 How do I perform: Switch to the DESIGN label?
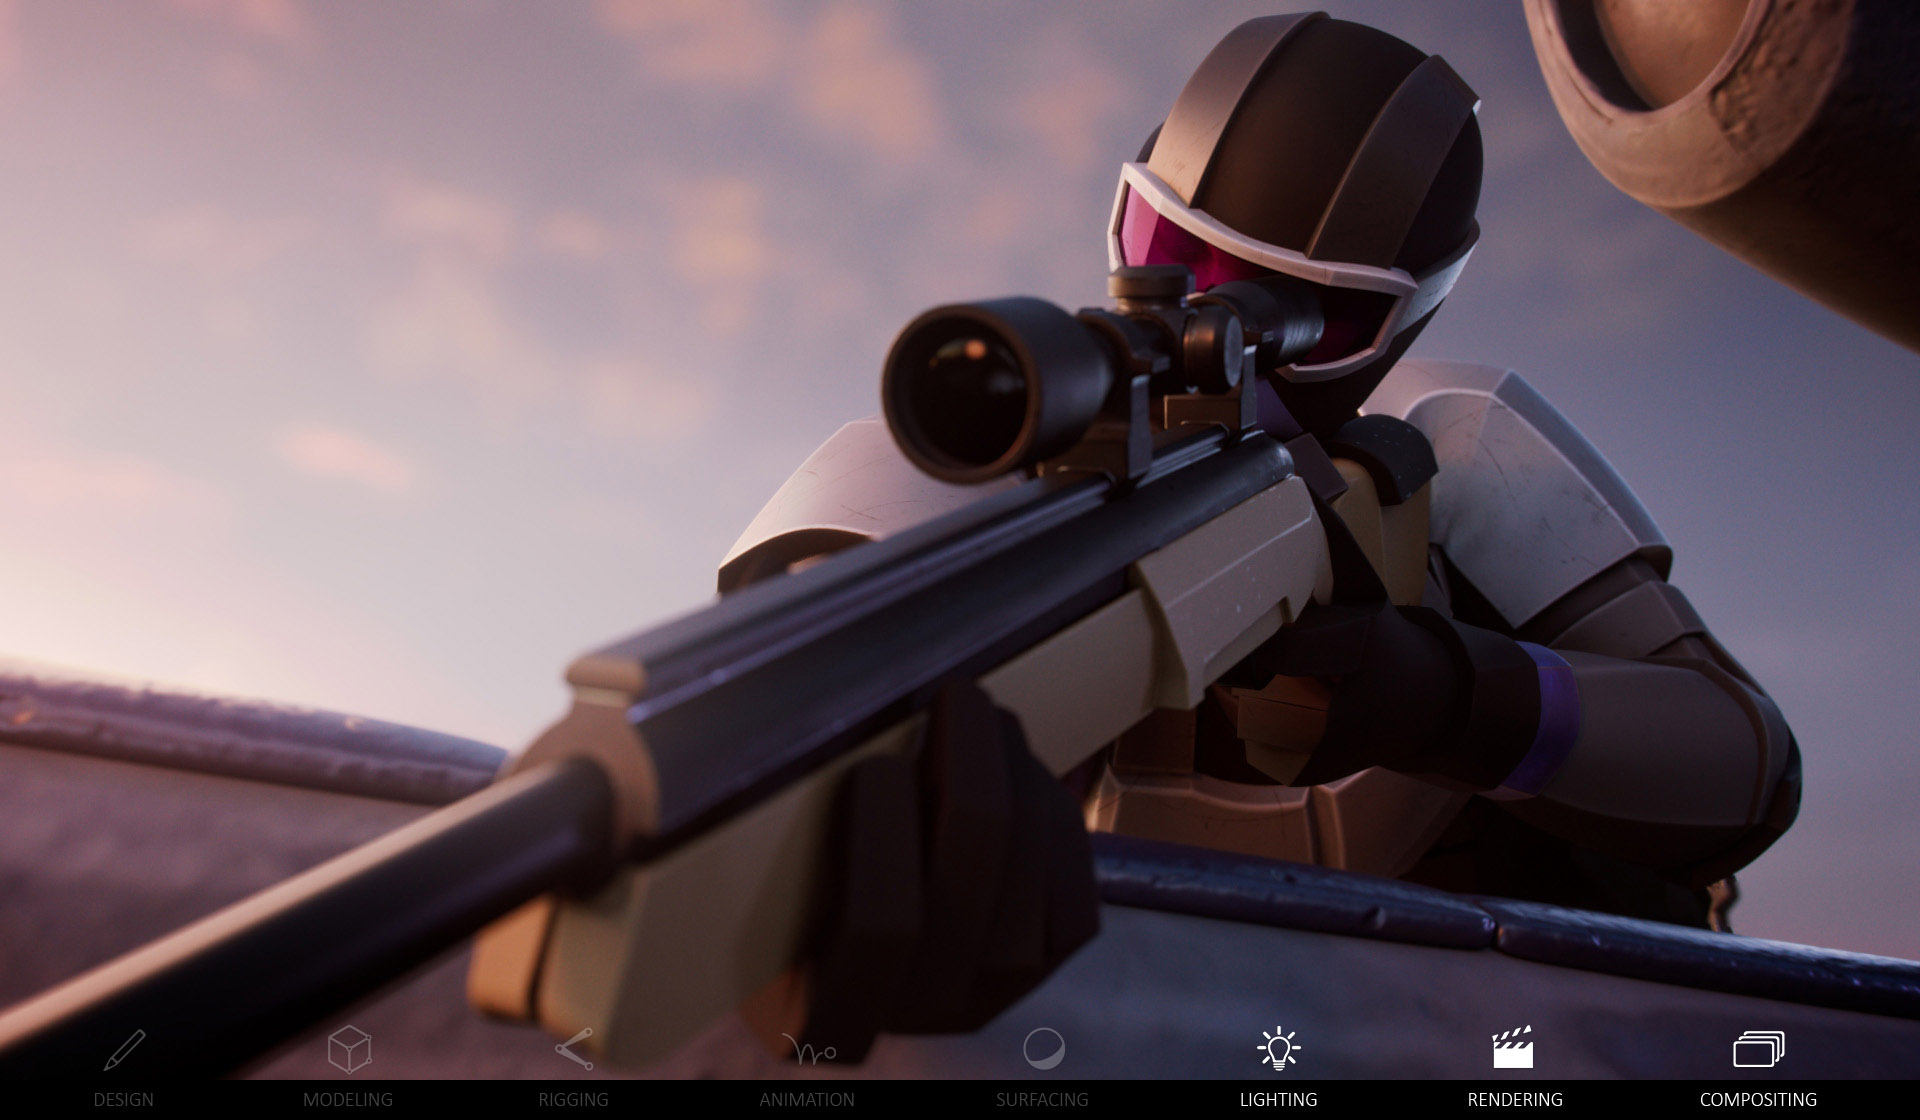click(x=124, y=1099)
